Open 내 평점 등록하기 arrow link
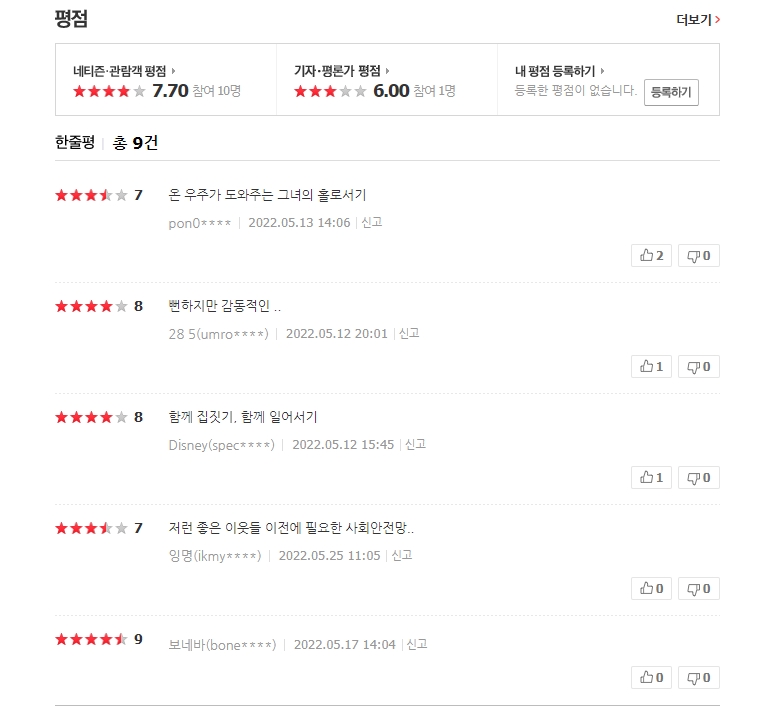 point(602,71)
